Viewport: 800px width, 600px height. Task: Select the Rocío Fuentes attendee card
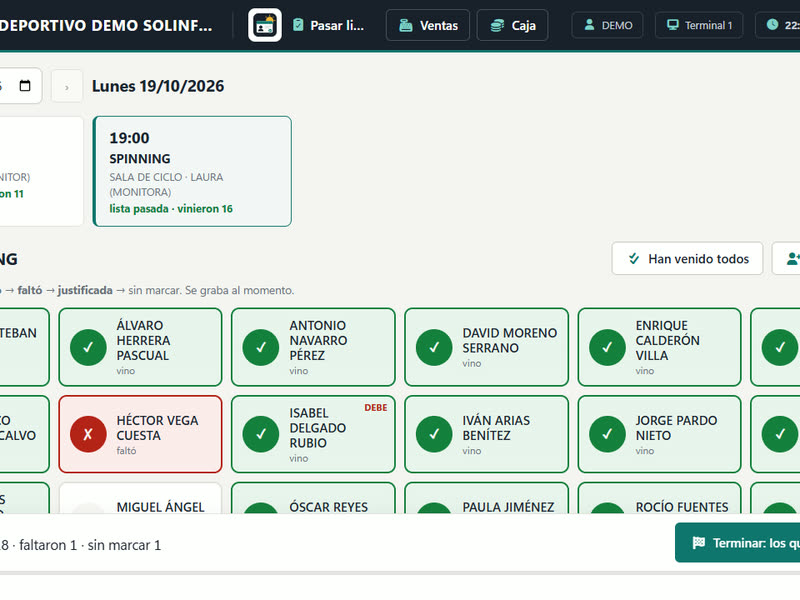(x=659, y=498)
